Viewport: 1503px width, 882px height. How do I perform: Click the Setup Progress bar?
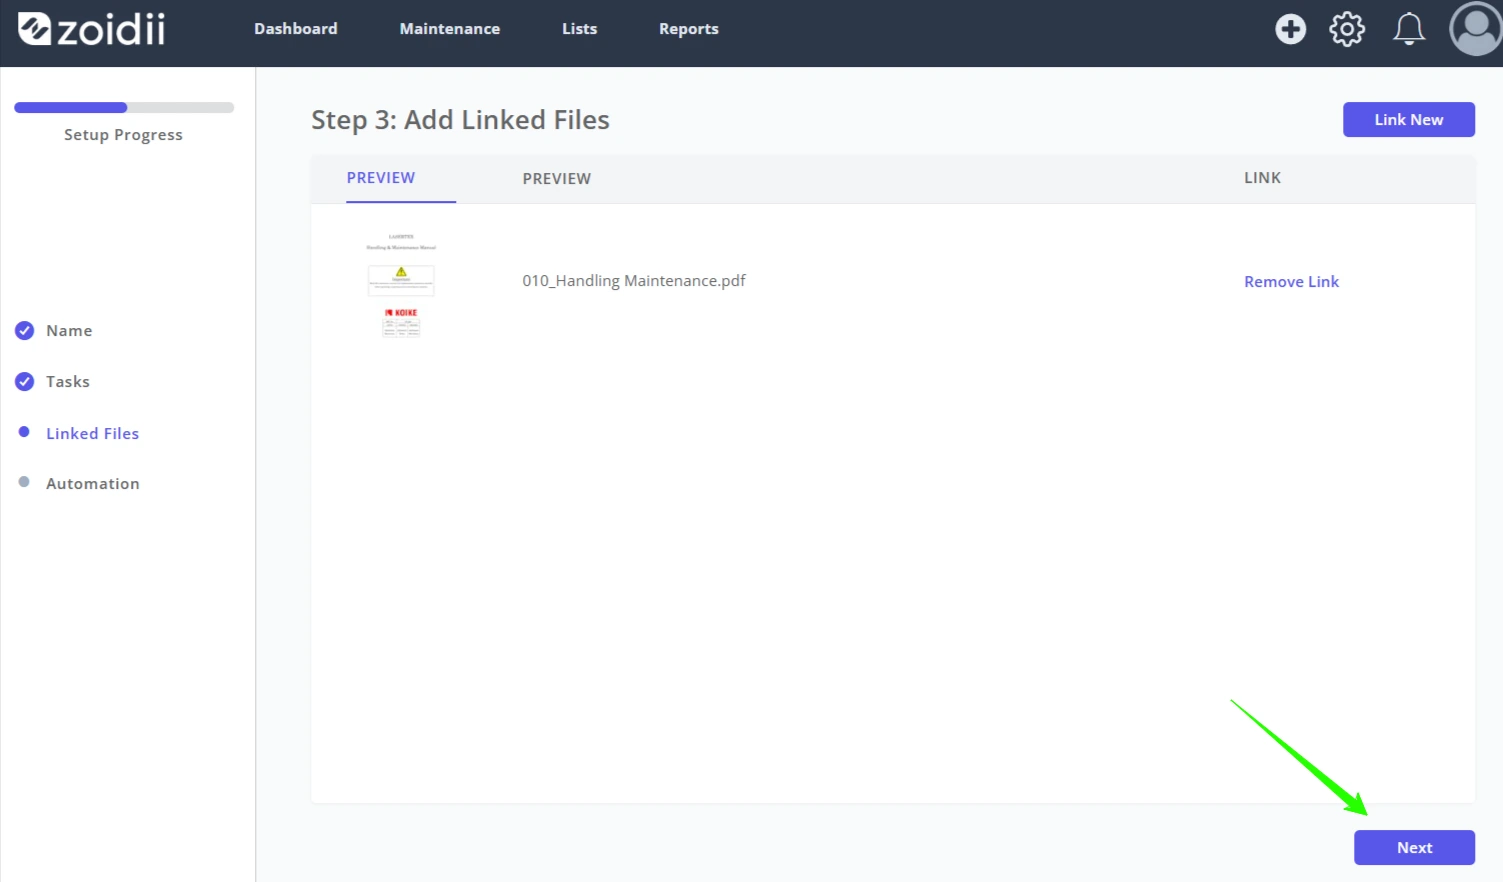point(124,107)
